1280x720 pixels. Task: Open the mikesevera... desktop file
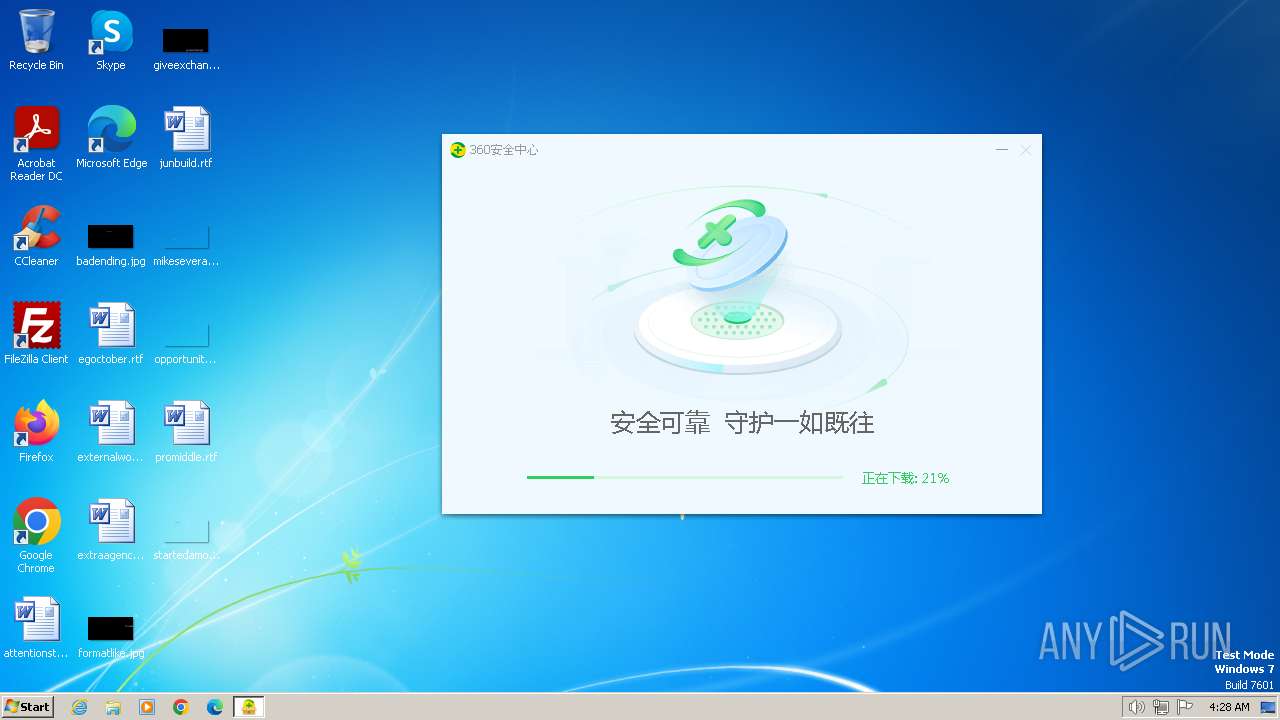pyautogui.click(x=186, y=244)
